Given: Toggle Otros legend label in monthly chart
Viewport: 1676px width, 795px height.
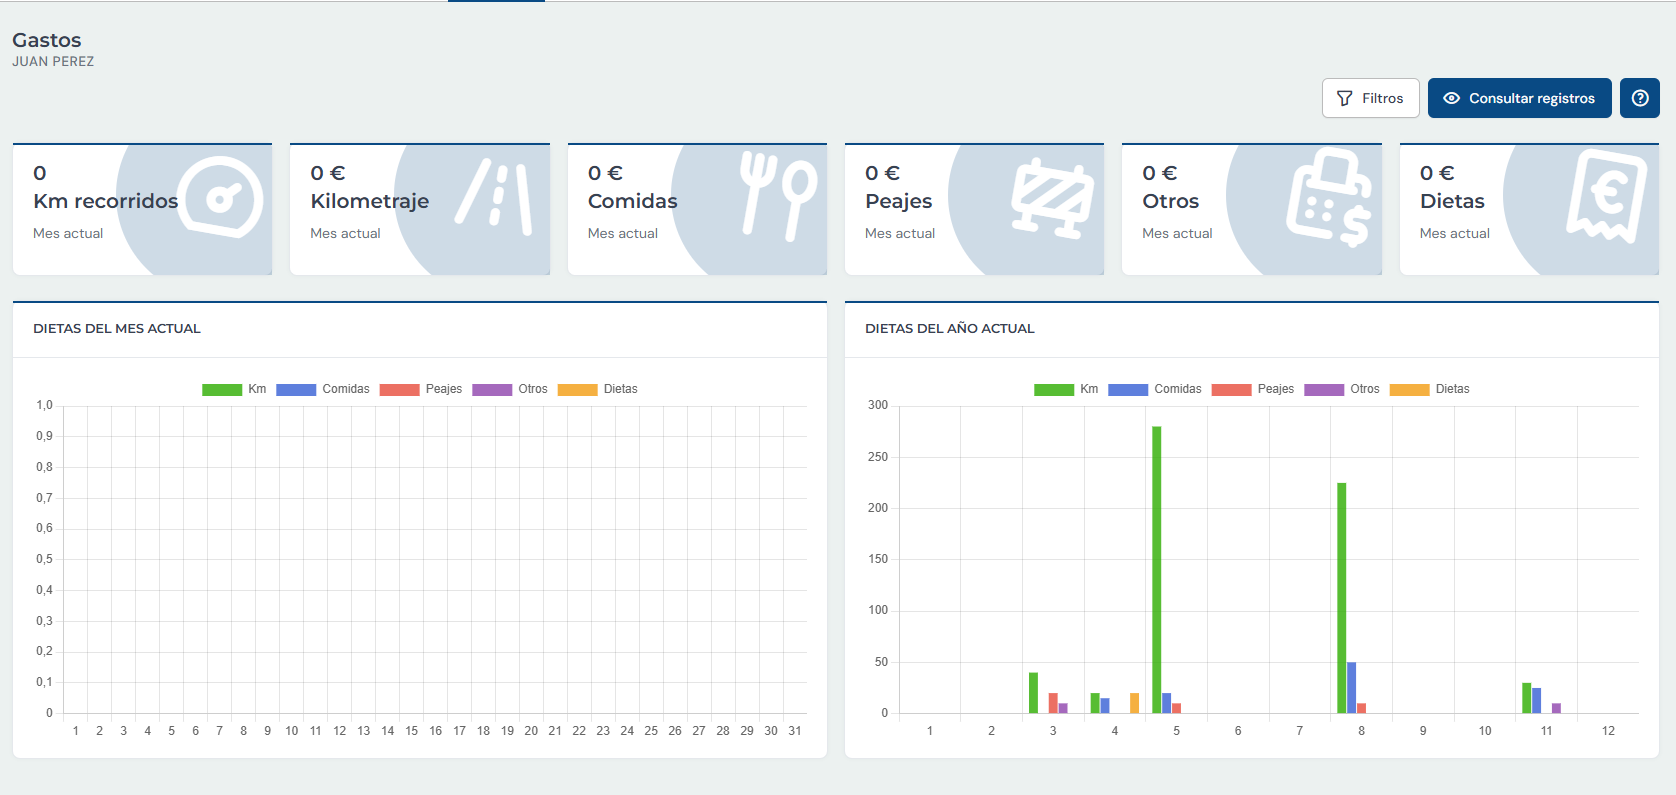Looking at the screenshot, I should 532,389.
